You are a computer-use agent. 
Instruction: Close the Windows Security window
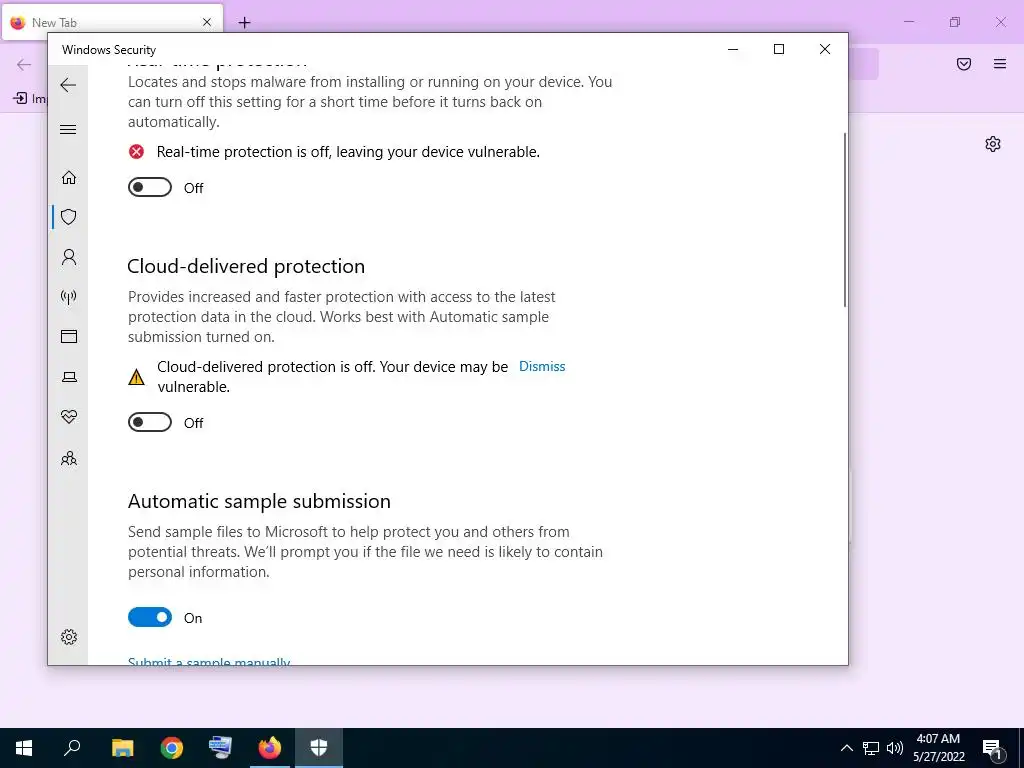tap(825, 50)
